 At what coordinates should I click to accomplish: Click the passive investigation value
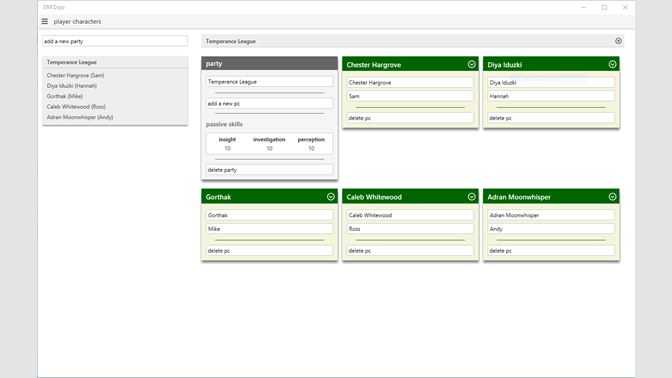pos(269,148)
